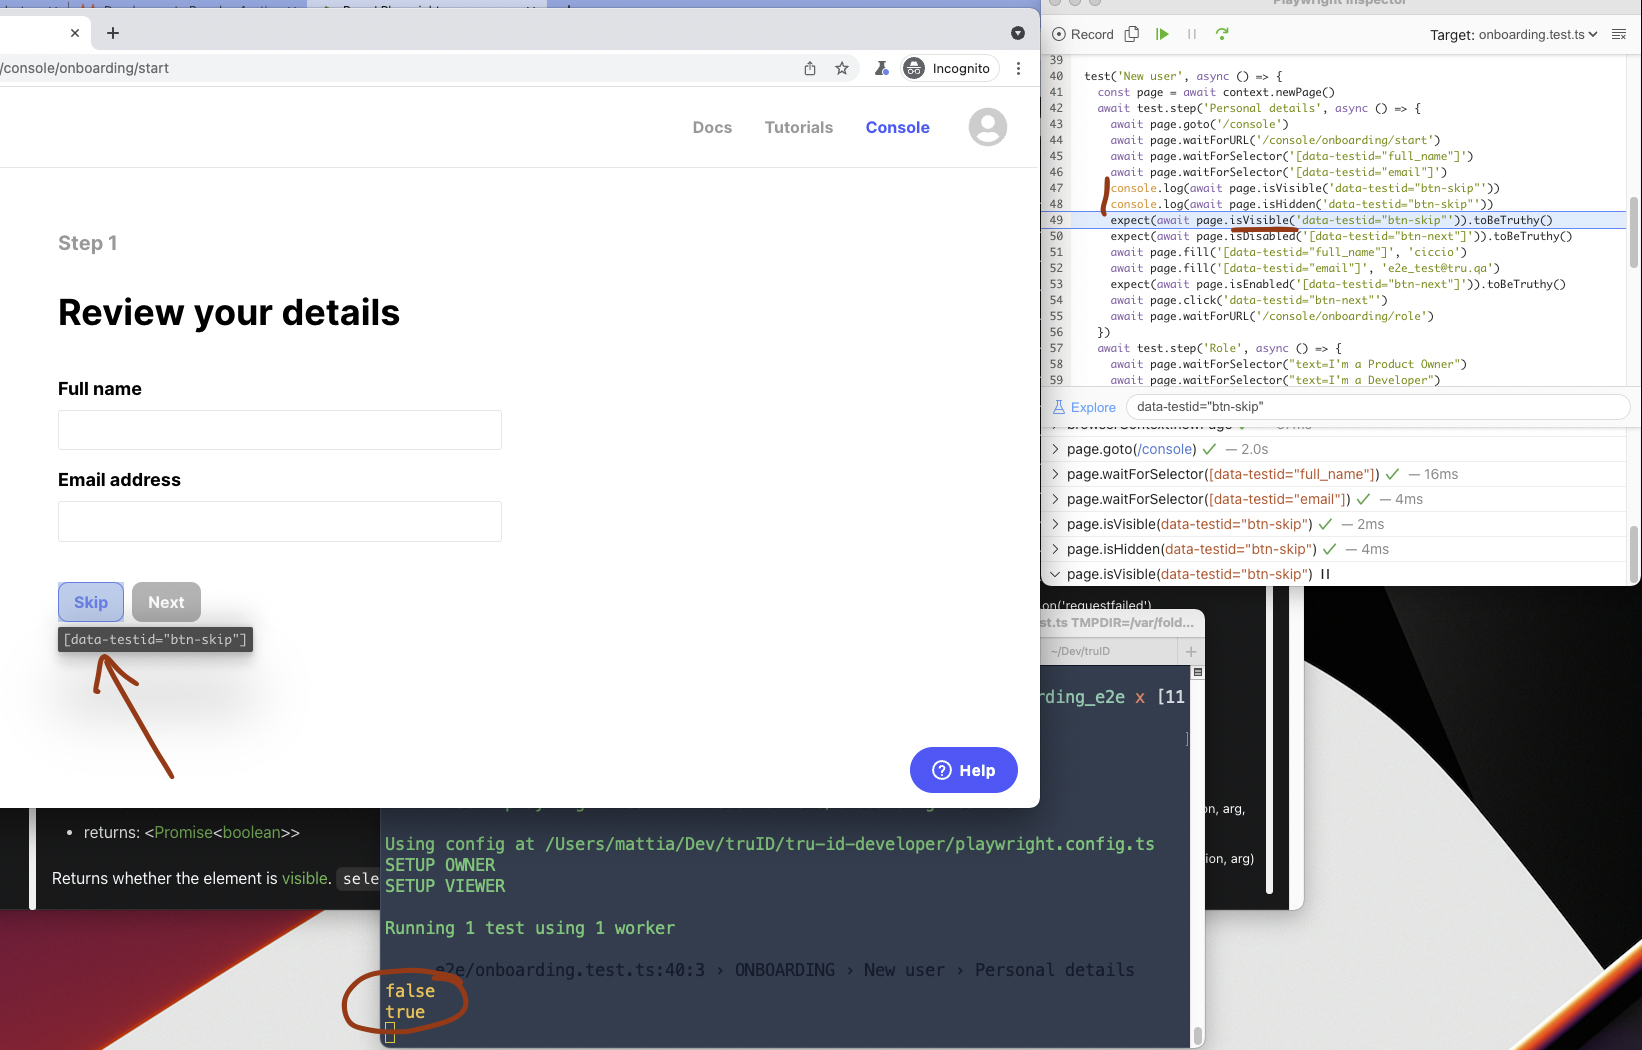
Task: Click the copy script icon next to Record
Action: click(1131, 33)
